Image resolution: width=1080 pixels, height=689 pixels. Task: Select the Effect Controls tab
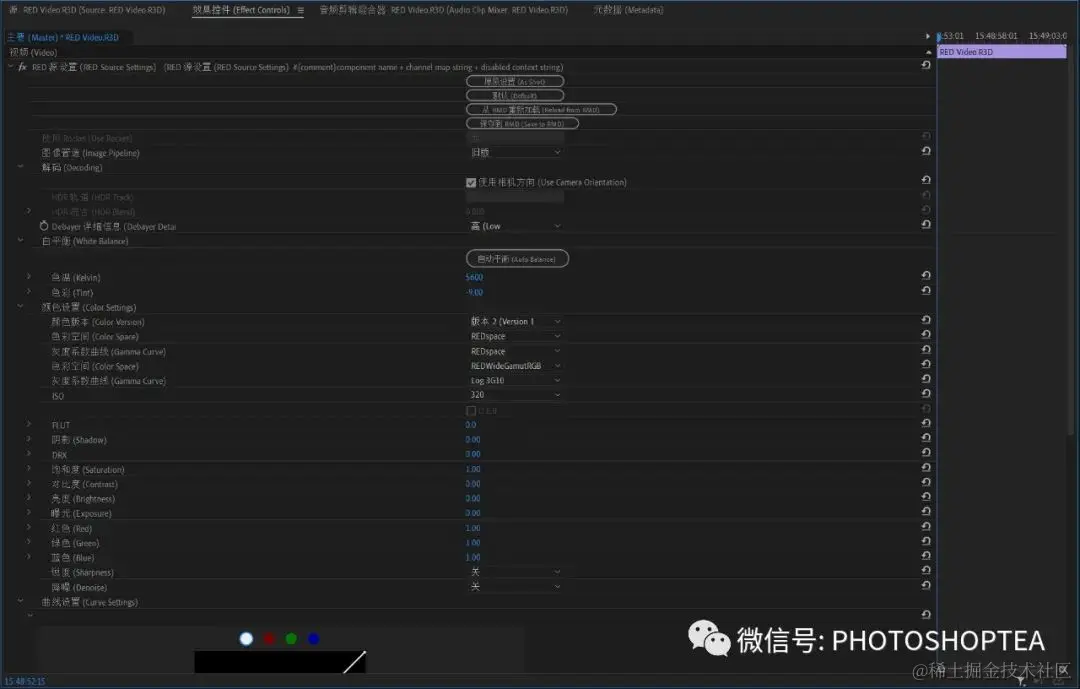[x=241, y=10]
